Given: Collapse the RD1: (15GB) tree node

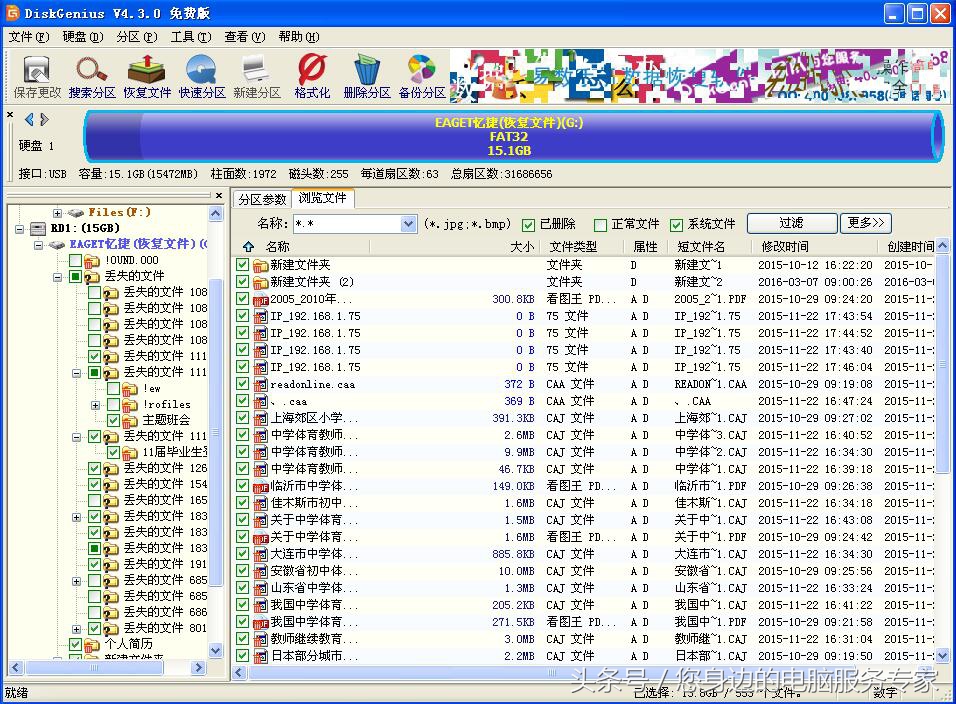Looking at the screenshot, I should tap(21, 228).
